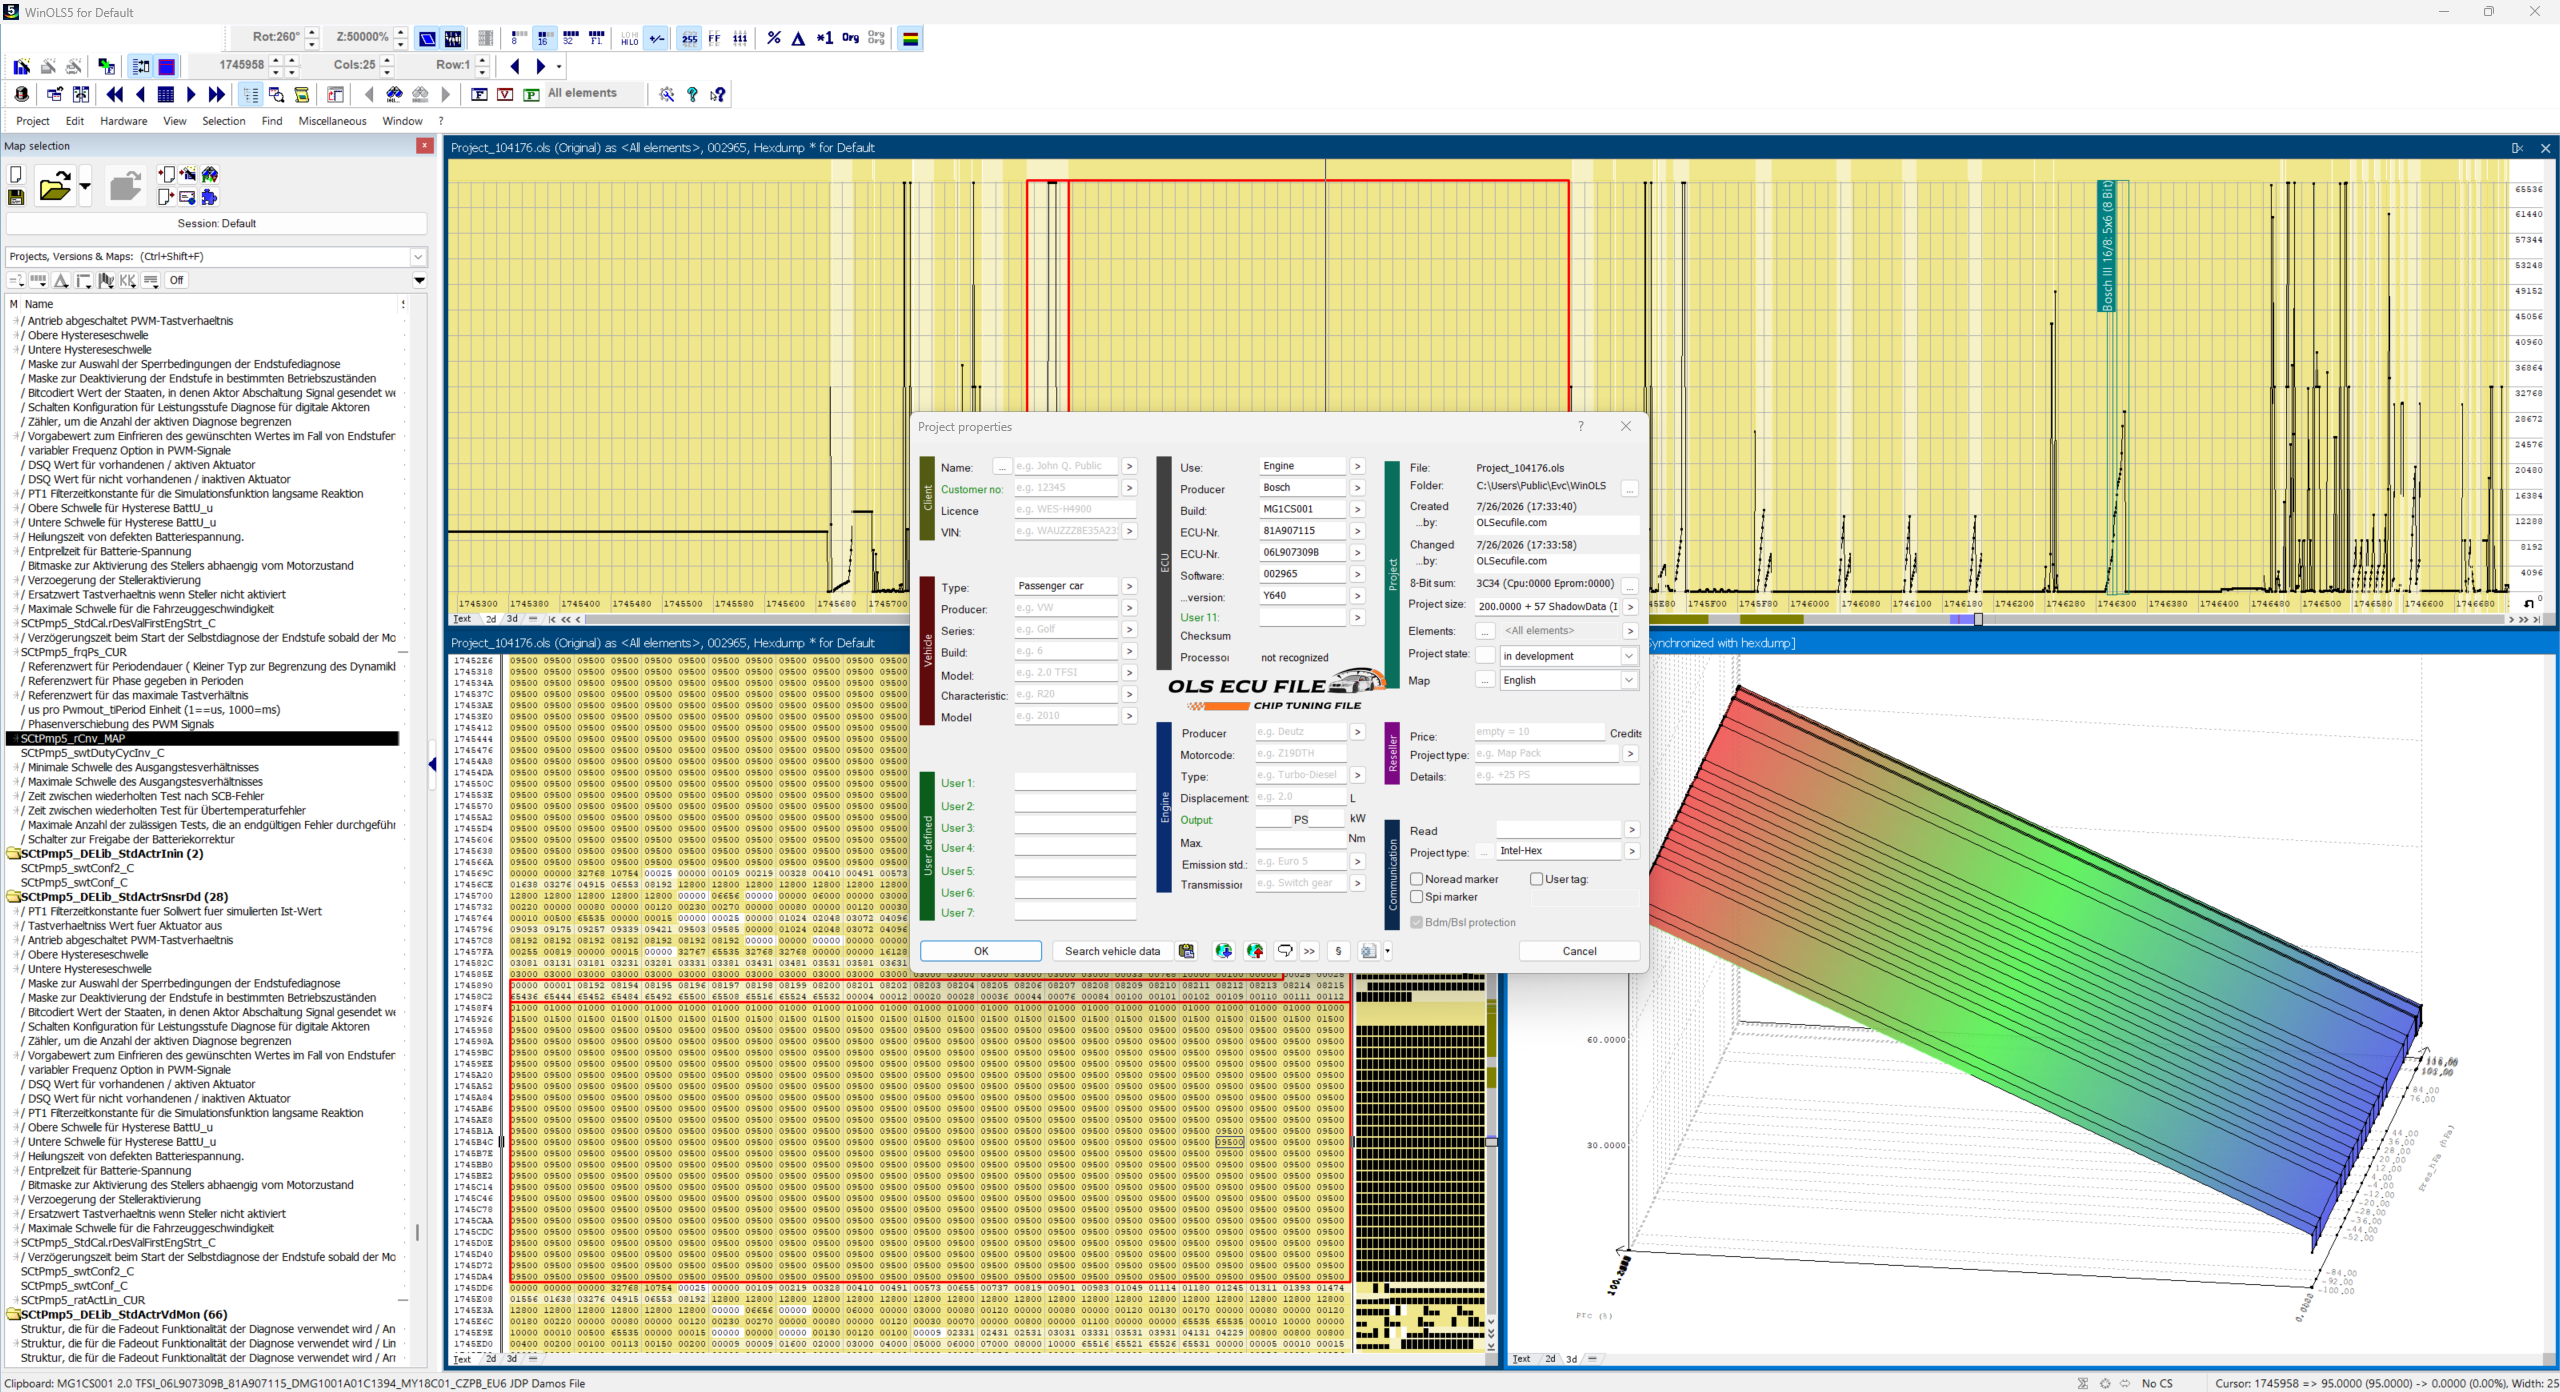Click the Session: Default button
The height and width of the screenshot is (1392, 2560).
217,224
